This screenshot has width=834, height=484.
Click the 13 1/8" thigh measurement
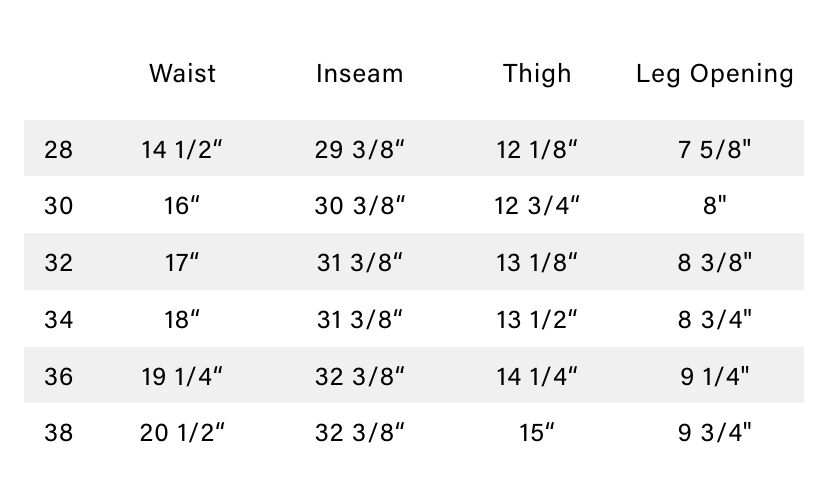(x=537, y=263)
